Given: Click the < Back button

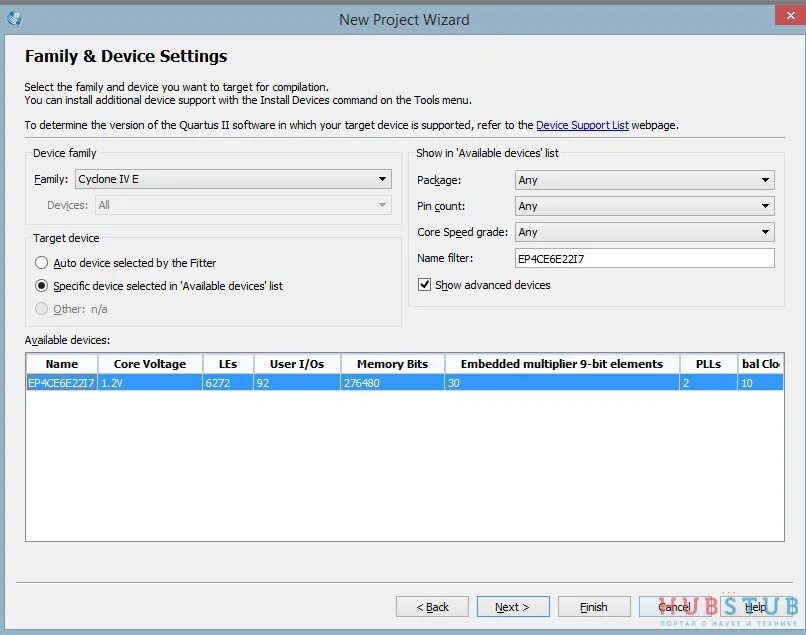Looking at the screenshot, I should point(432,607).
